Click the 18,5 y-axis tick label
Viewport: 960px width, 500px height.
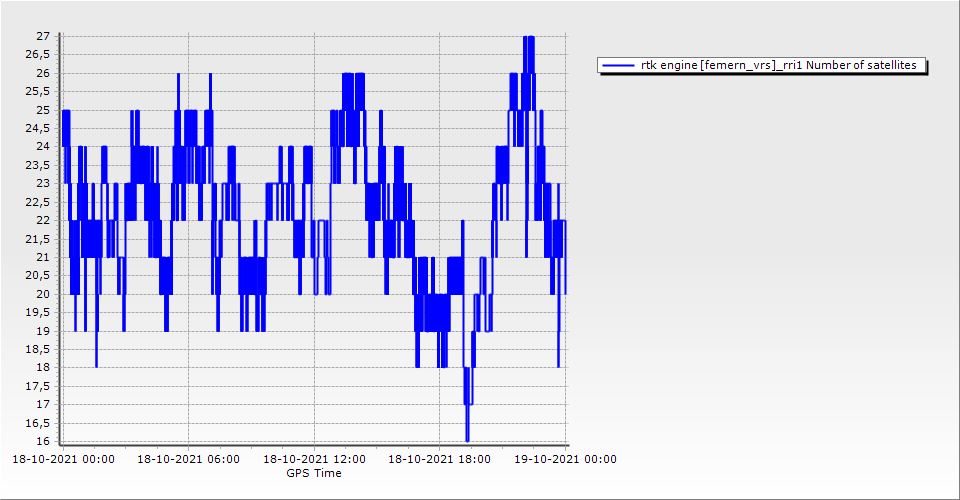(38, 349)
